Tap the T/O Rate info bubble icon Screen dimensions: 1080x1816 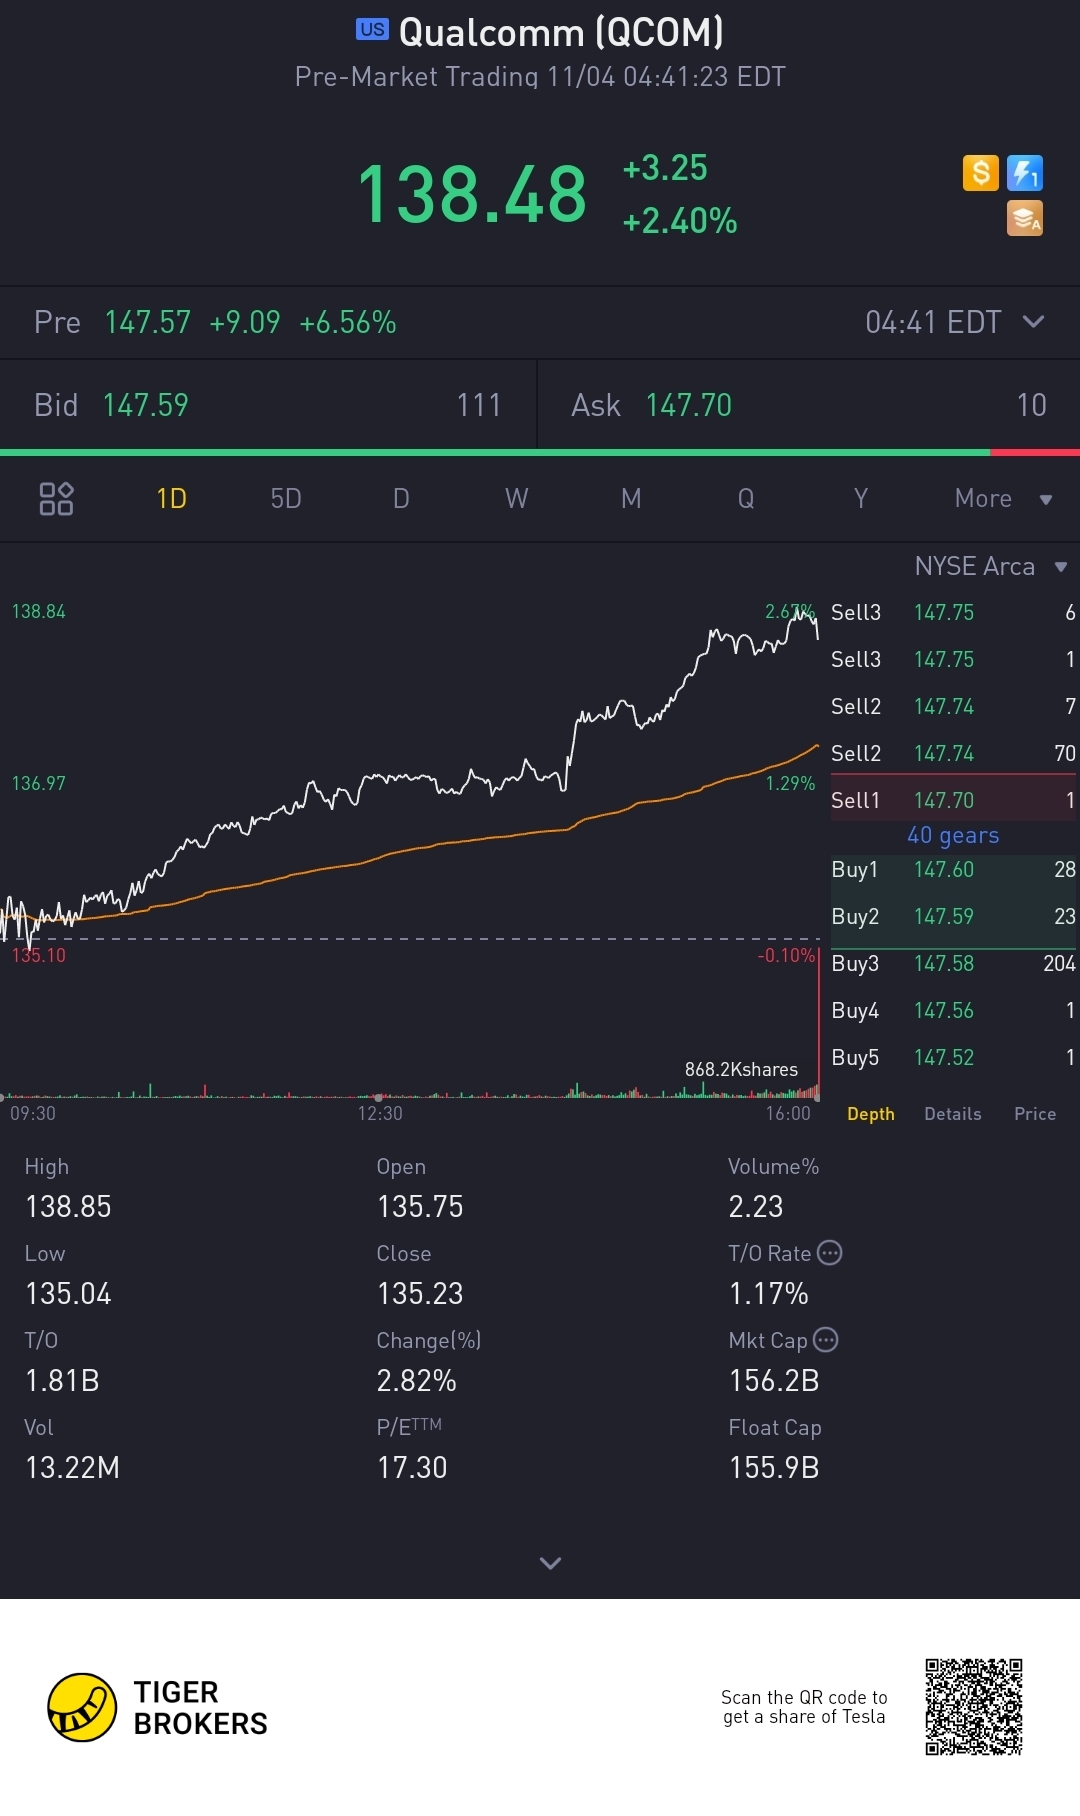pyautogui.click(x=829, y=1253)
